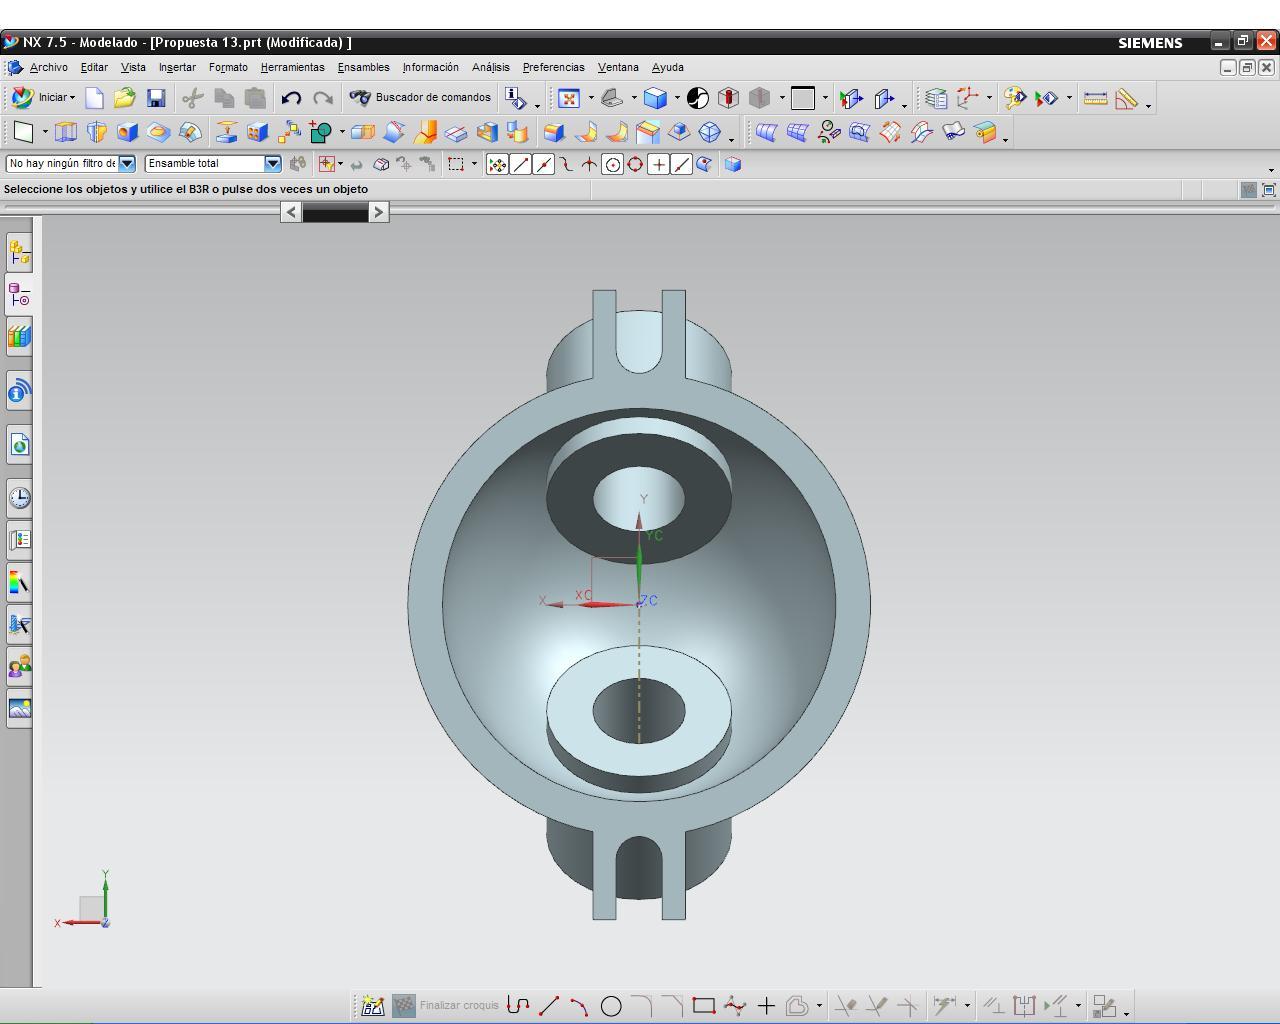Open the Preferencias menu
Image resolution: width=1280 pixels, height=1024 pixels.
coord(553,67)
